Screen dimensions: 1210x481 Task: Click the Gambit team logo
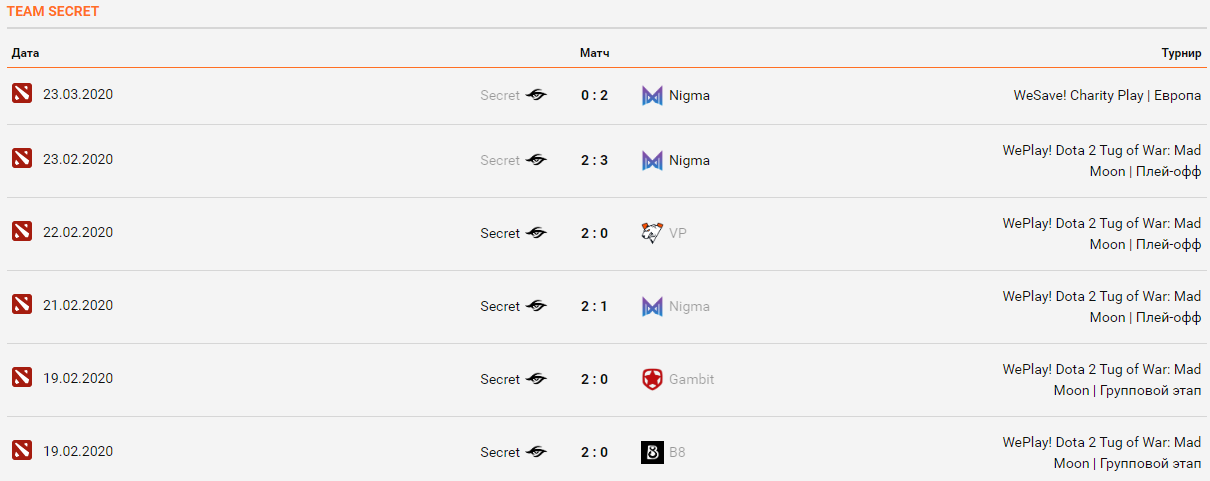(x=652, y=379)
